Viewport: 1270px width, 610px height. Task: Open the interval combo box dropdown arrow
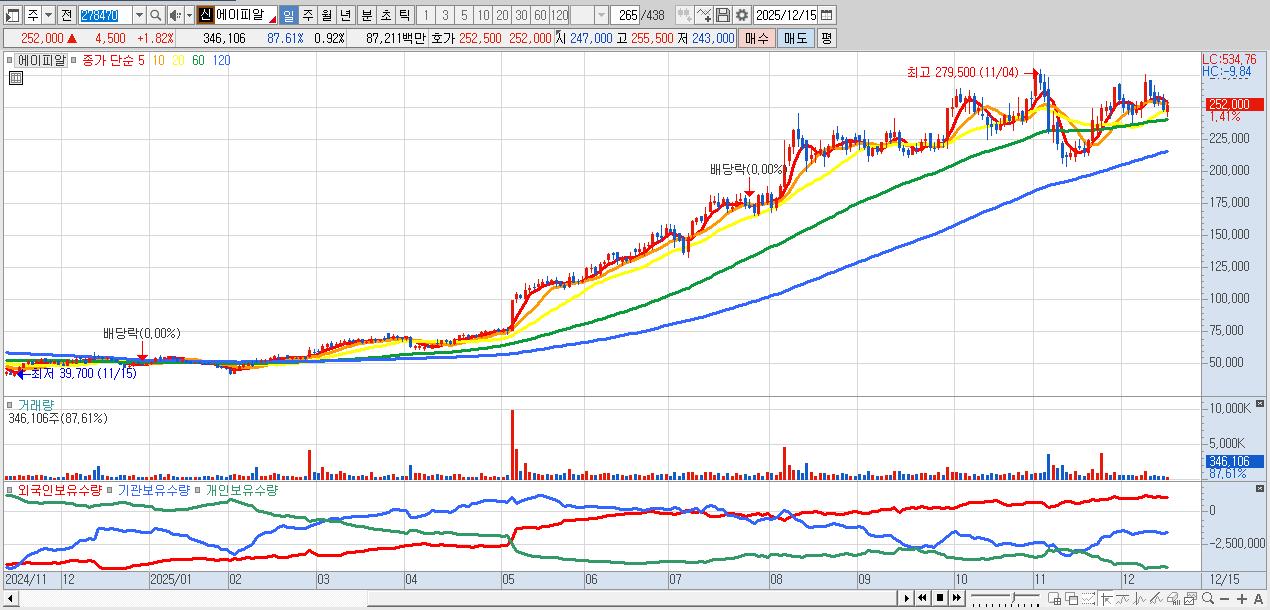pos(600,15)
